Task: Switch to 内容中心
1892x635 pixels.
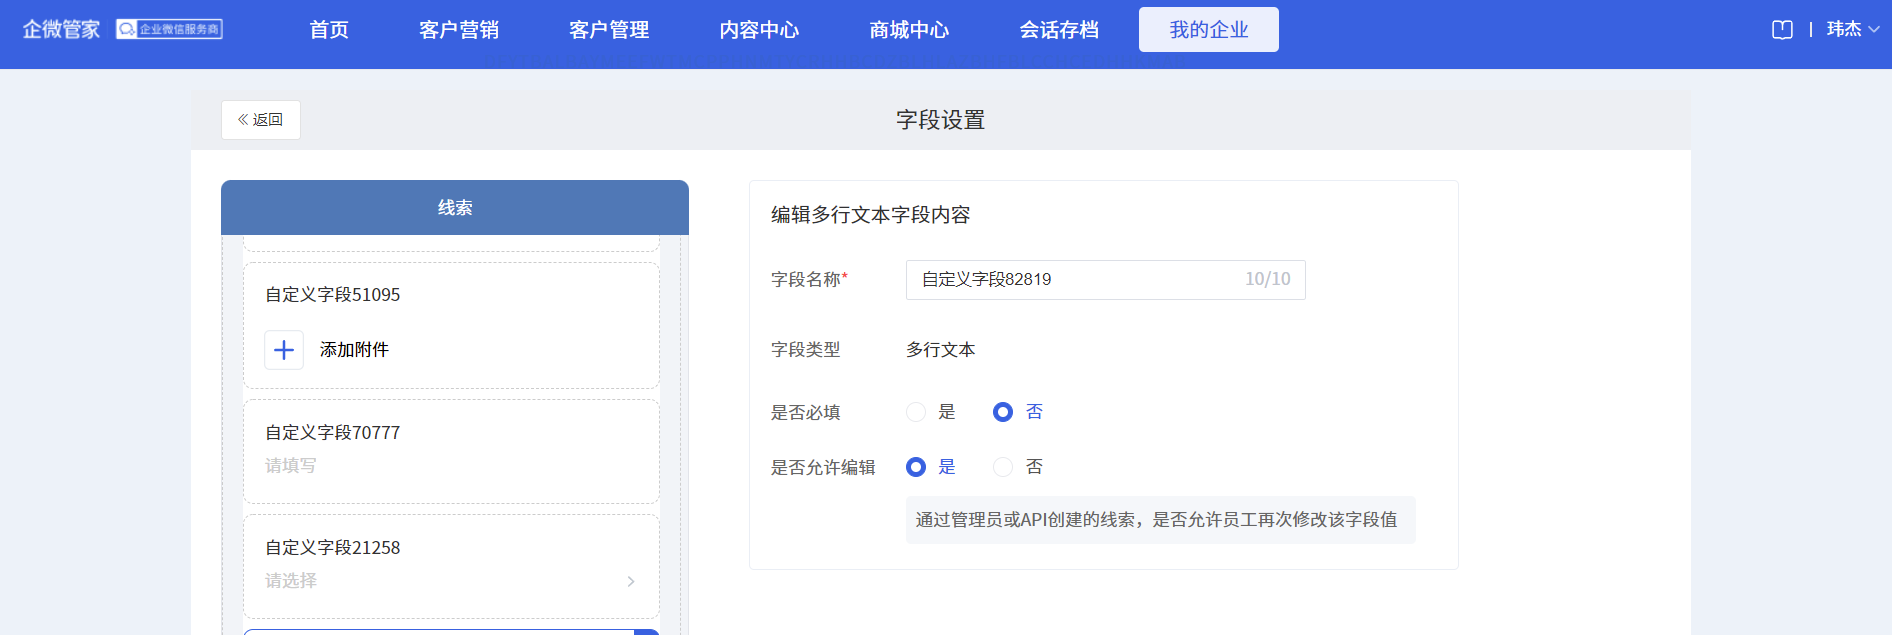Action: coord(759,30)
